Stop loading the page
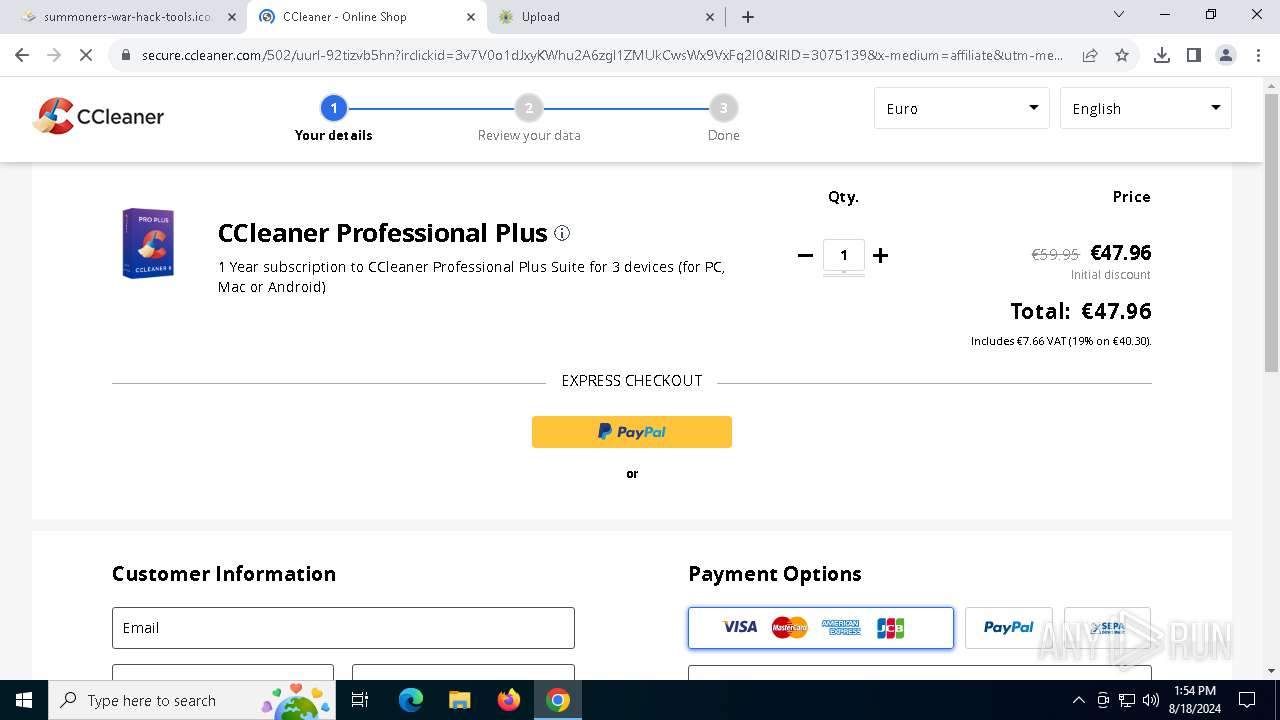Image resolution: width=1280 pixels, height=720 pixels. pos(86,55)
